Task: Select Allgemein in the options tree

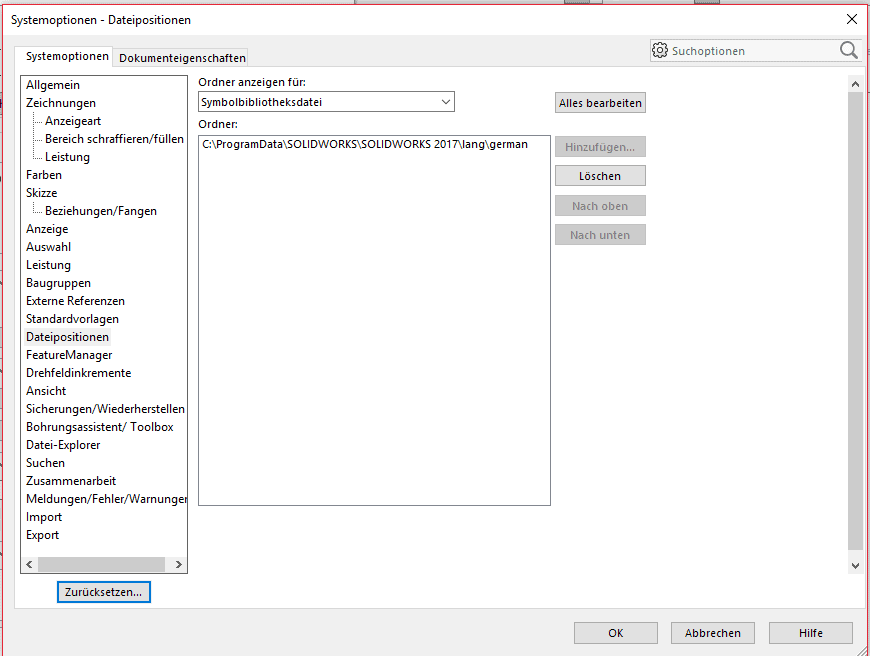Action: click(53, 85)
